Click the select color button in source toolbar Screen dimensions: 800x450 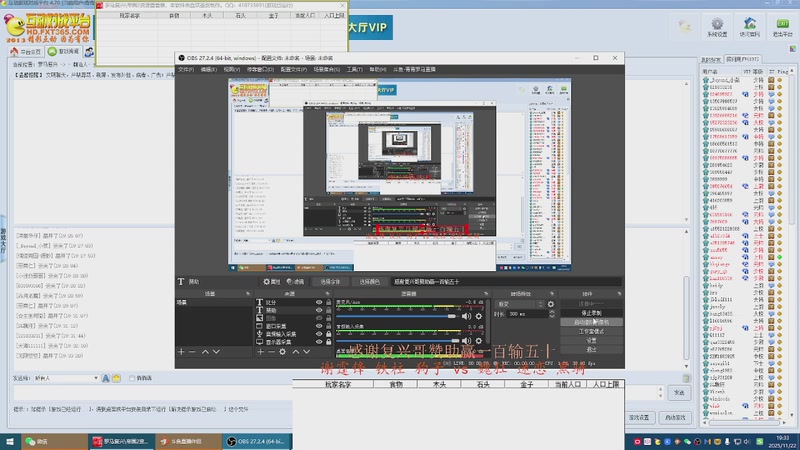(369, 282)
